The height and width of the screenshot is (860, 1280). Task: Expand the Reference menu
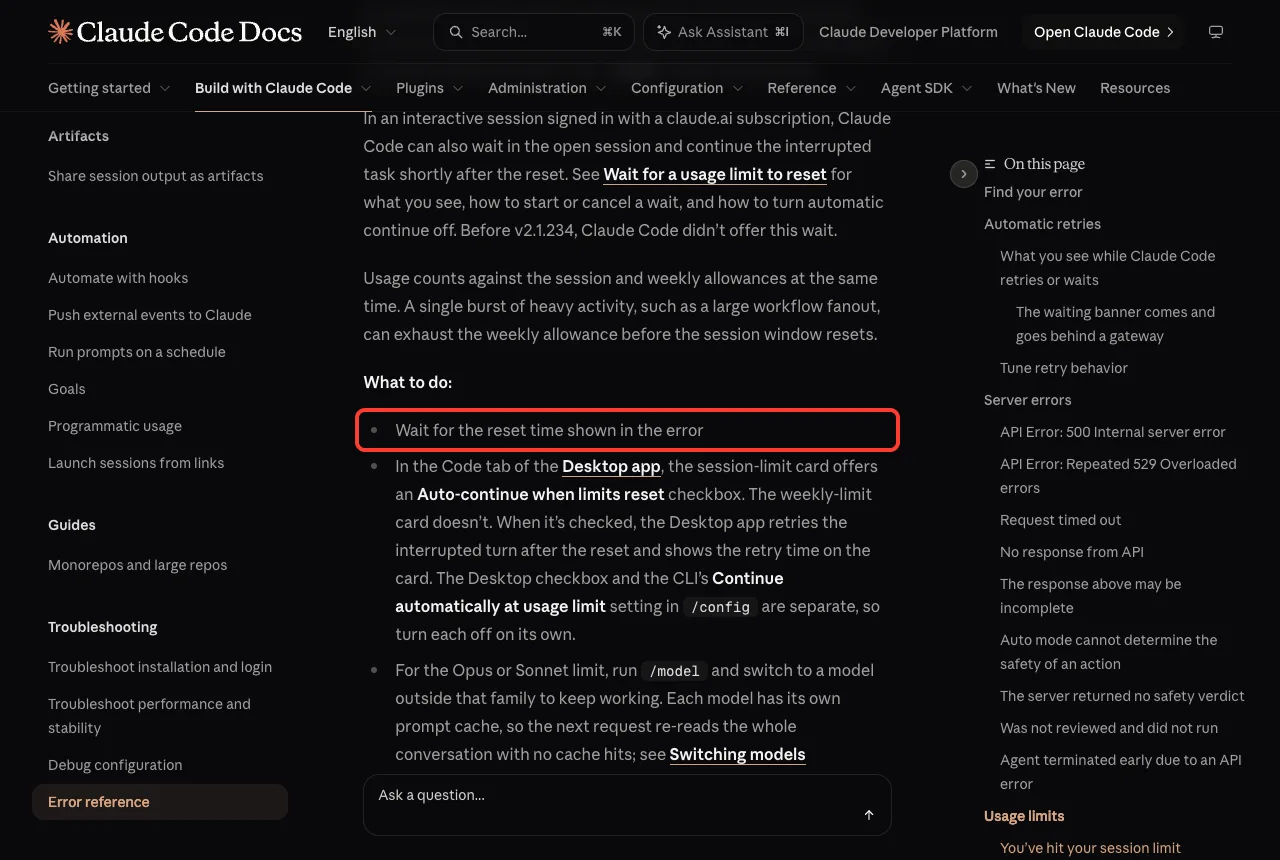(x=812, y=88)
